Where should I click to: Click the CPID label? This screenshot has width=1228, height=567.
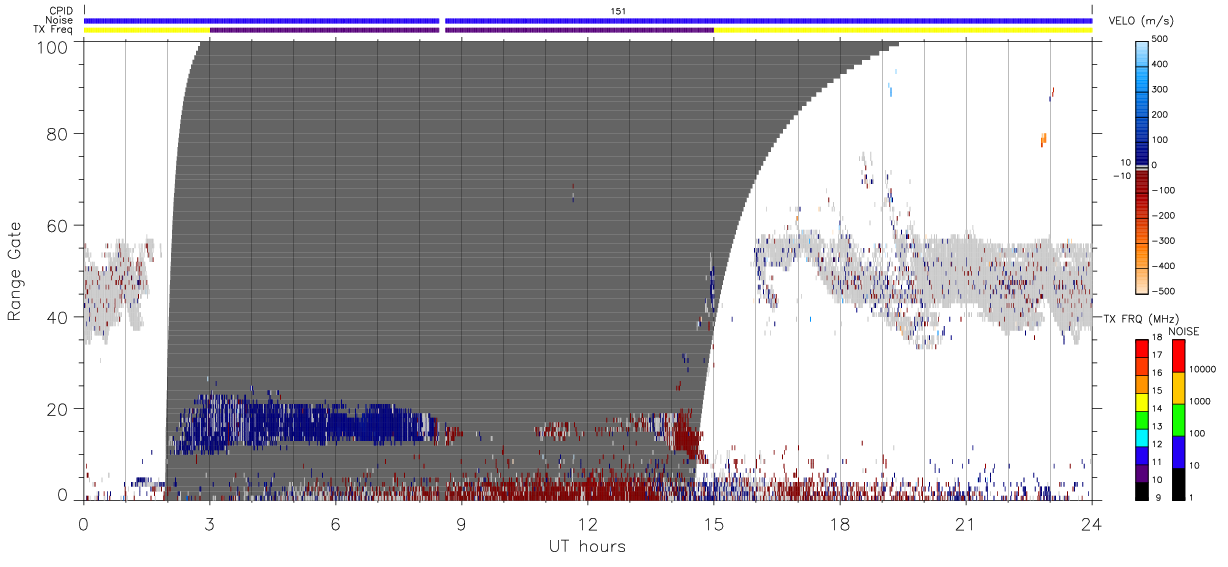coord(61,11)
